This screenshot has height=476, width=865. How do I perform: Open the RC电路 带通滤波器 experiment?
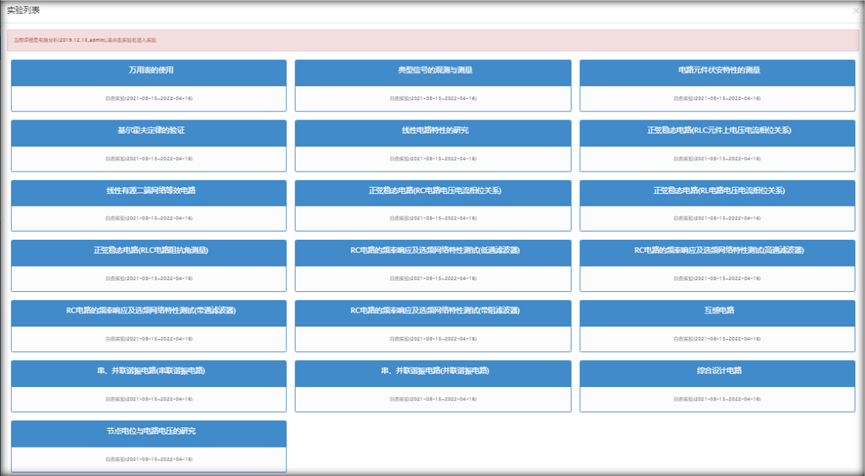148,310
